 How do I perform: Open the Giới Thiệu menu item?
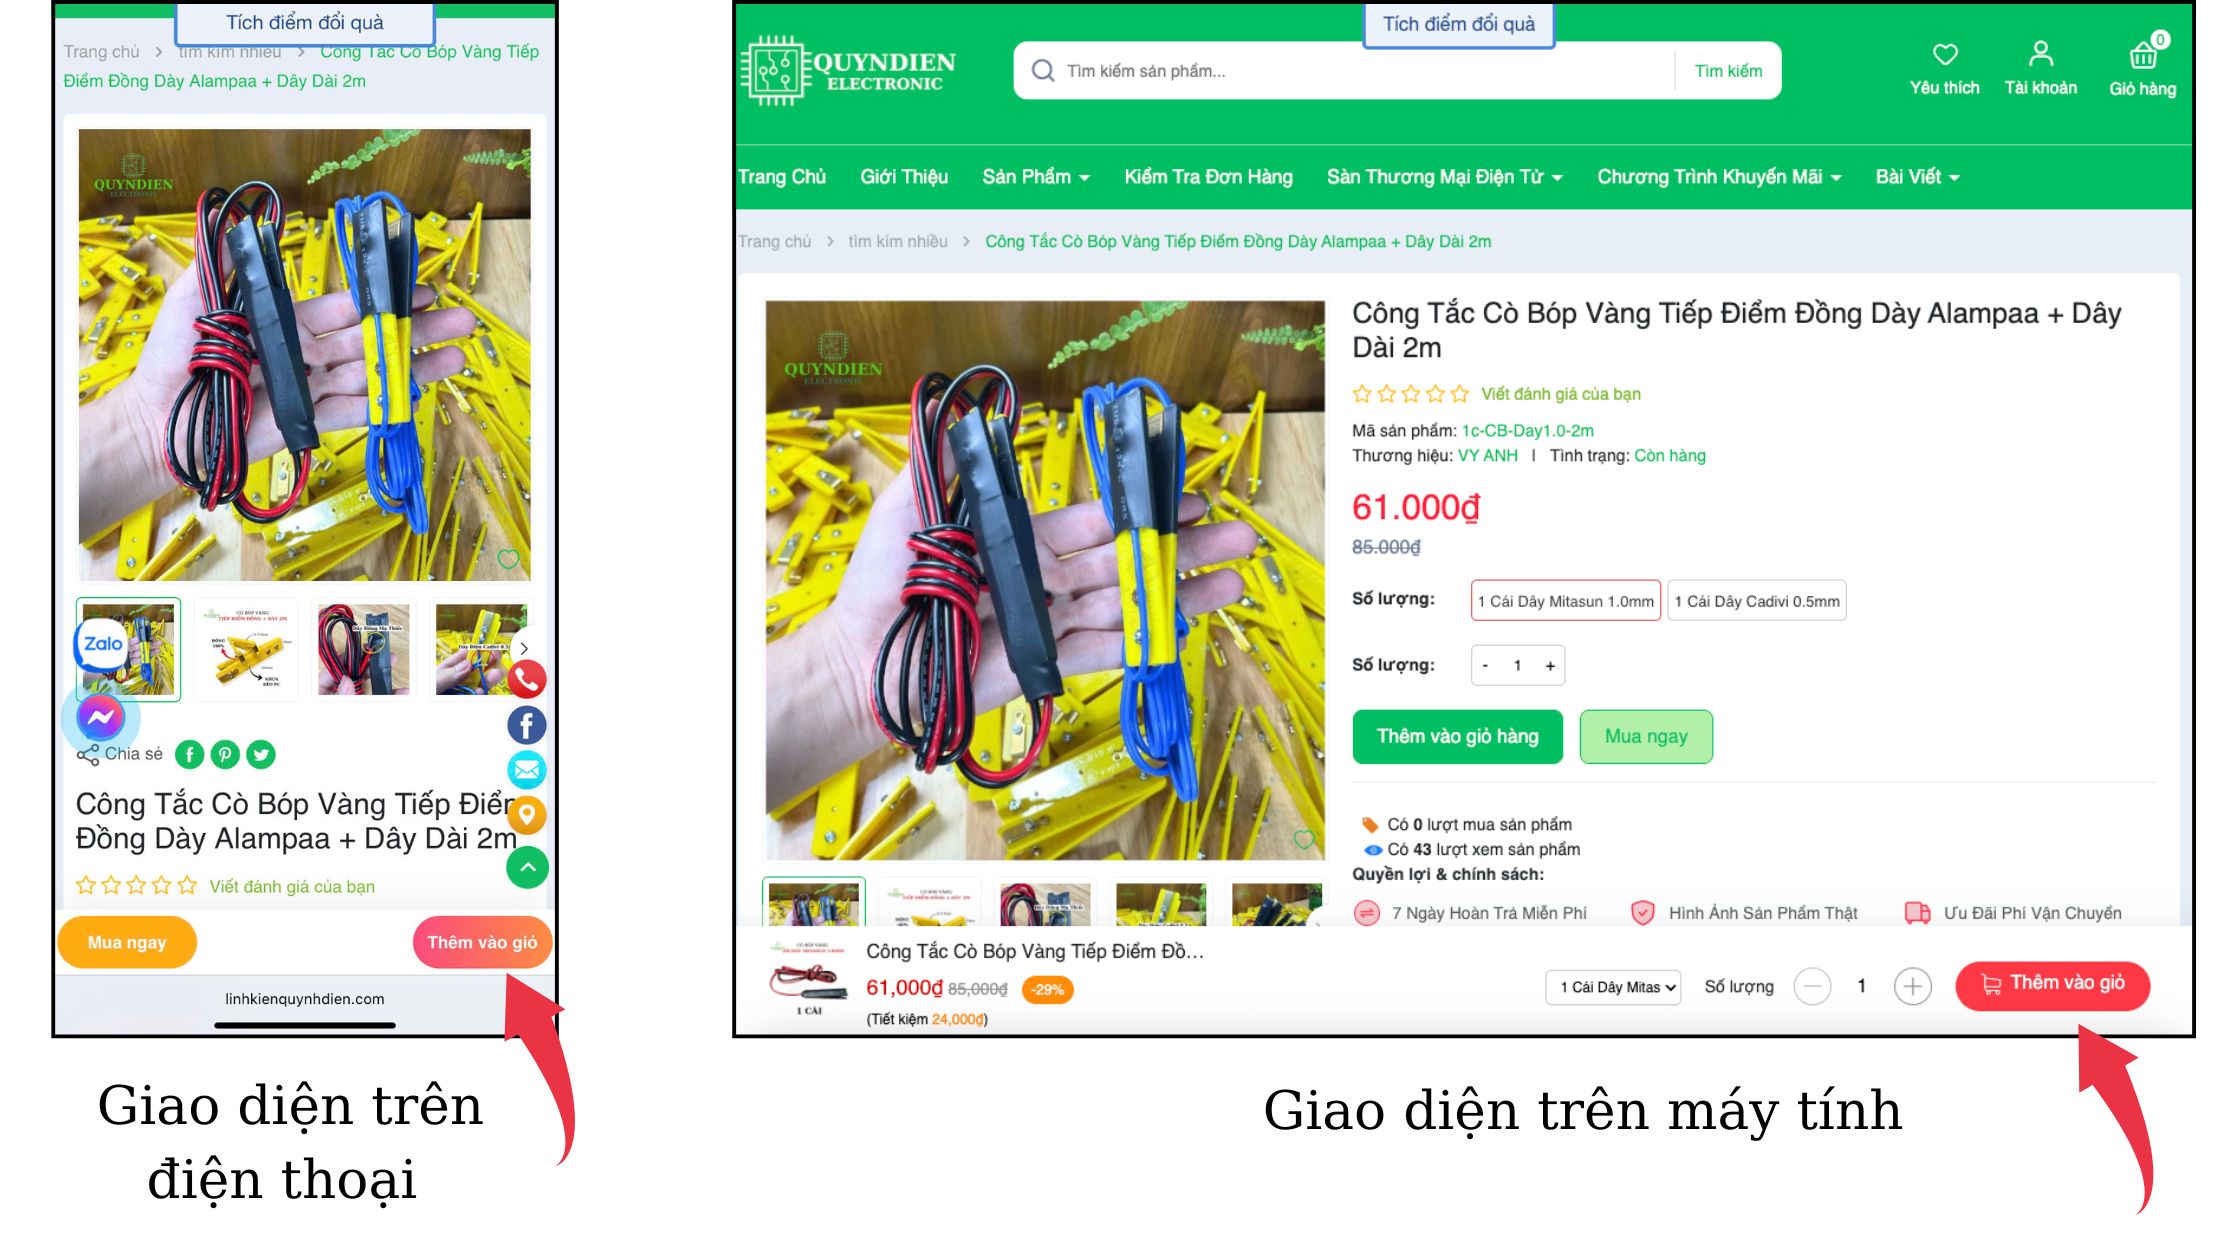pos(904,177)
